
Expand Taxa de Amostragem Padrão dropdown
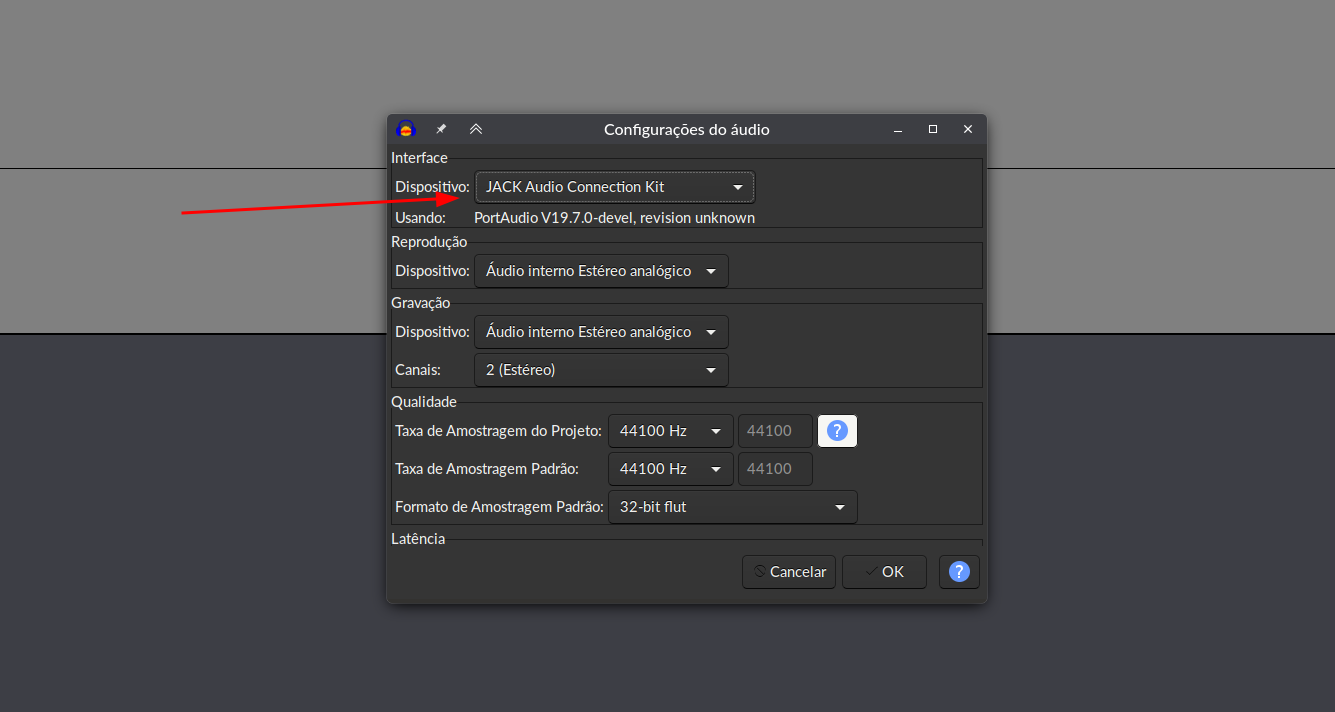coord(670,469)
